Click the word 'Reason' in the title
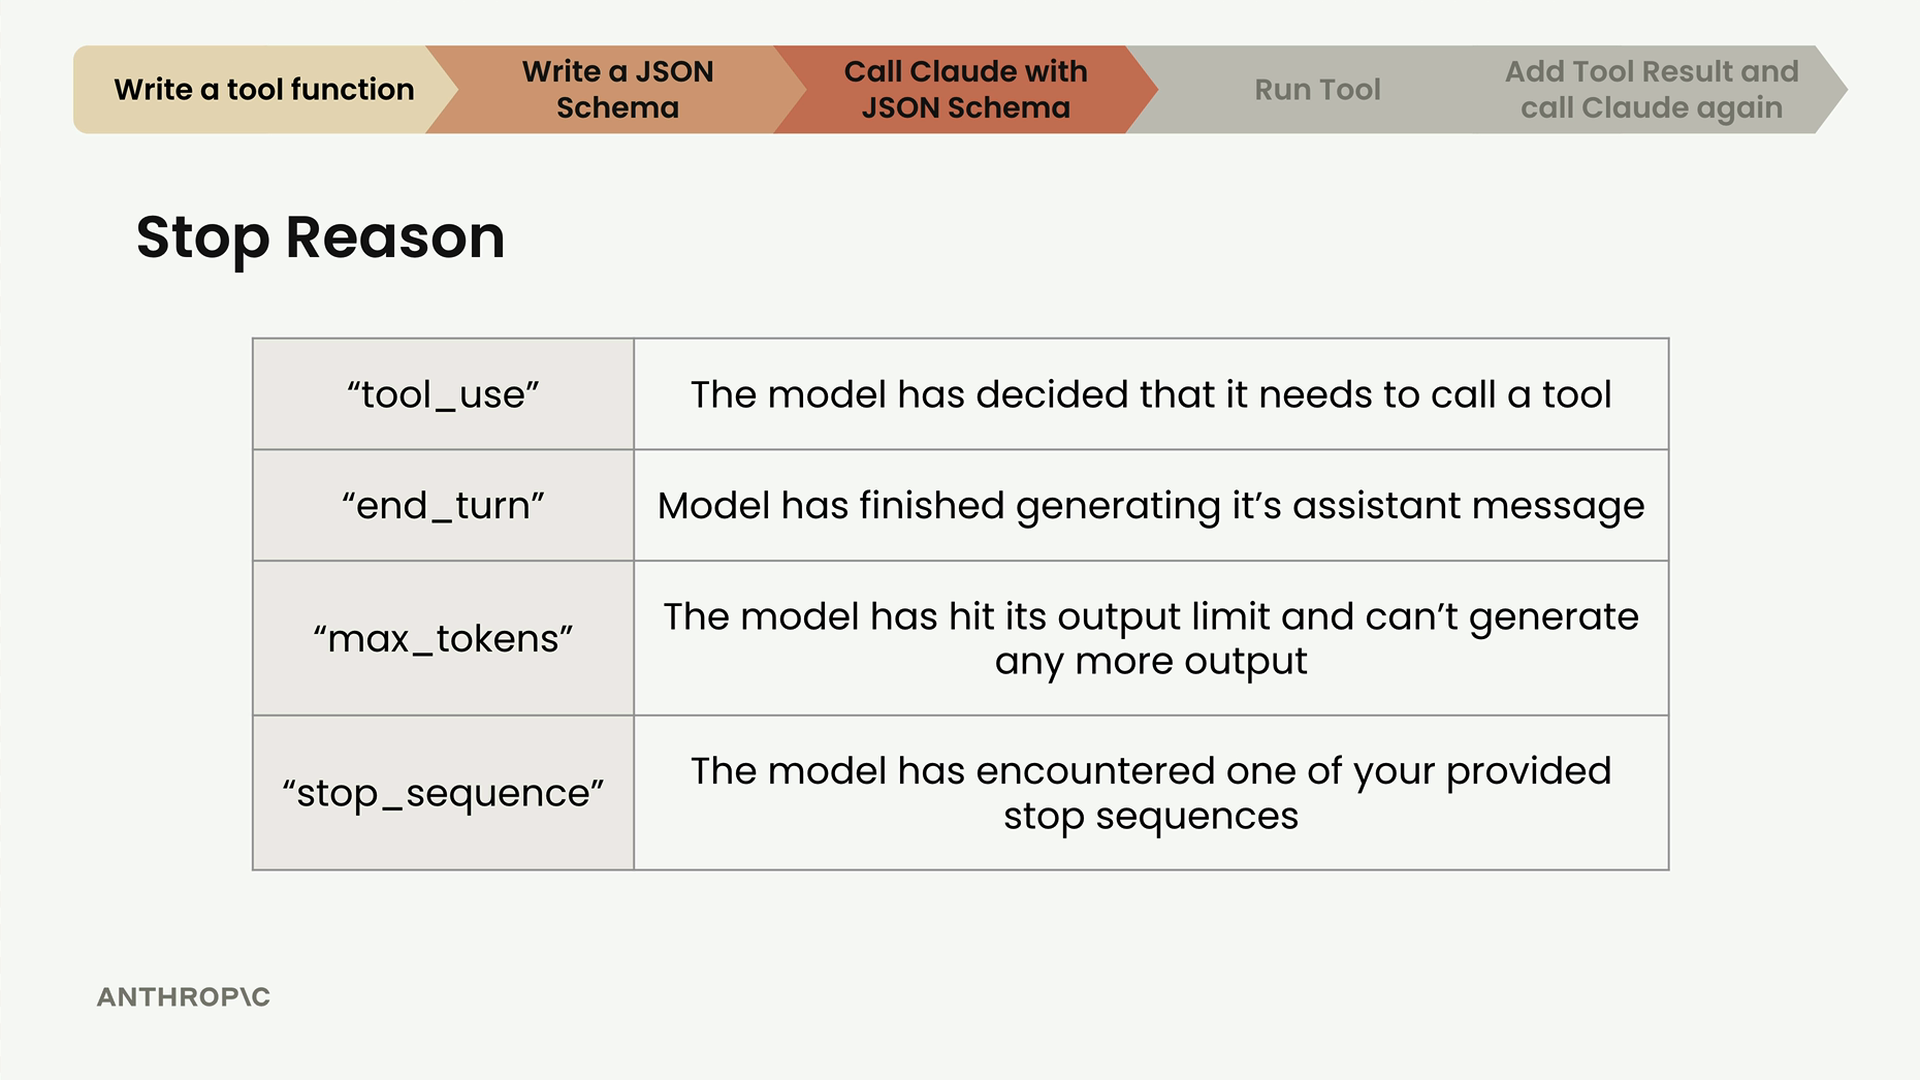1920x1080 pixels. (x=395, y=237)
